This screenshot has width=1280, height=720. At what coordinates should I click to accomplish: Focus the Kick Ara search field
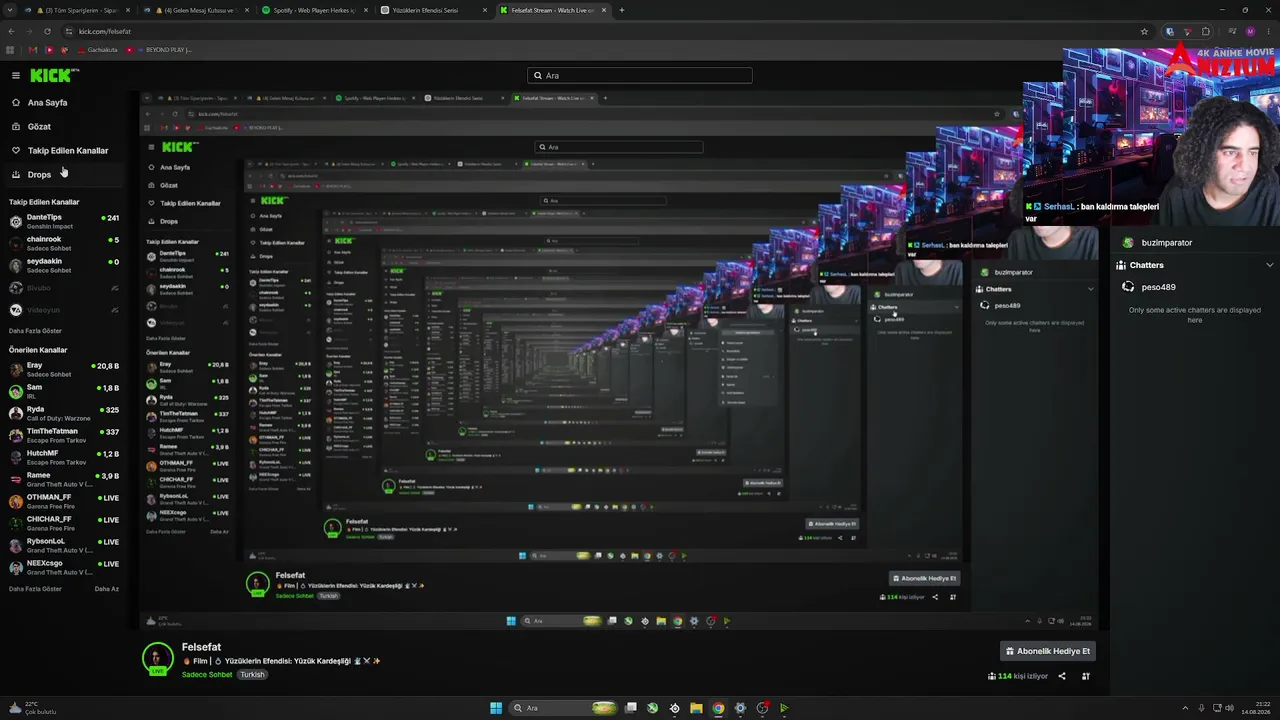[x=640, y=75]
